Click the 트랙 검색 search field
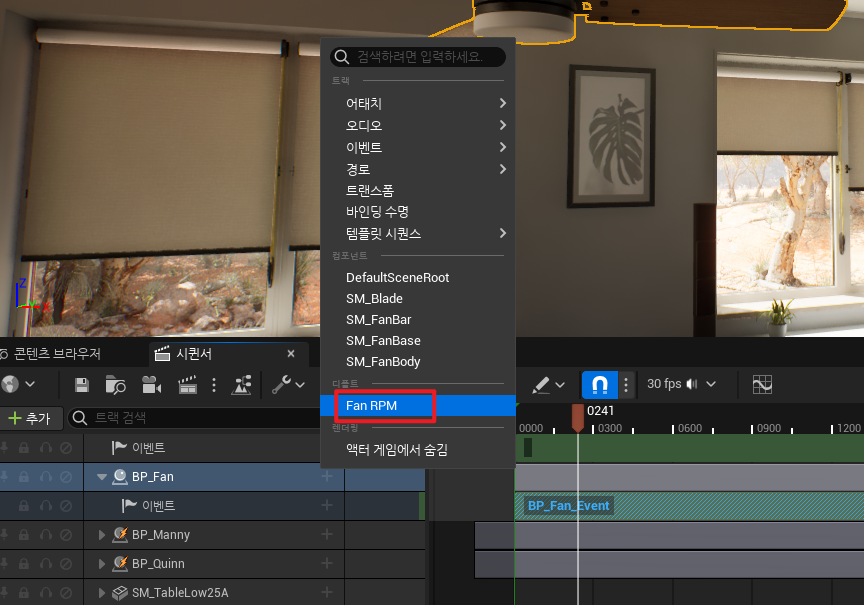The width and height of the screenshot is (864, 605). 194,418
